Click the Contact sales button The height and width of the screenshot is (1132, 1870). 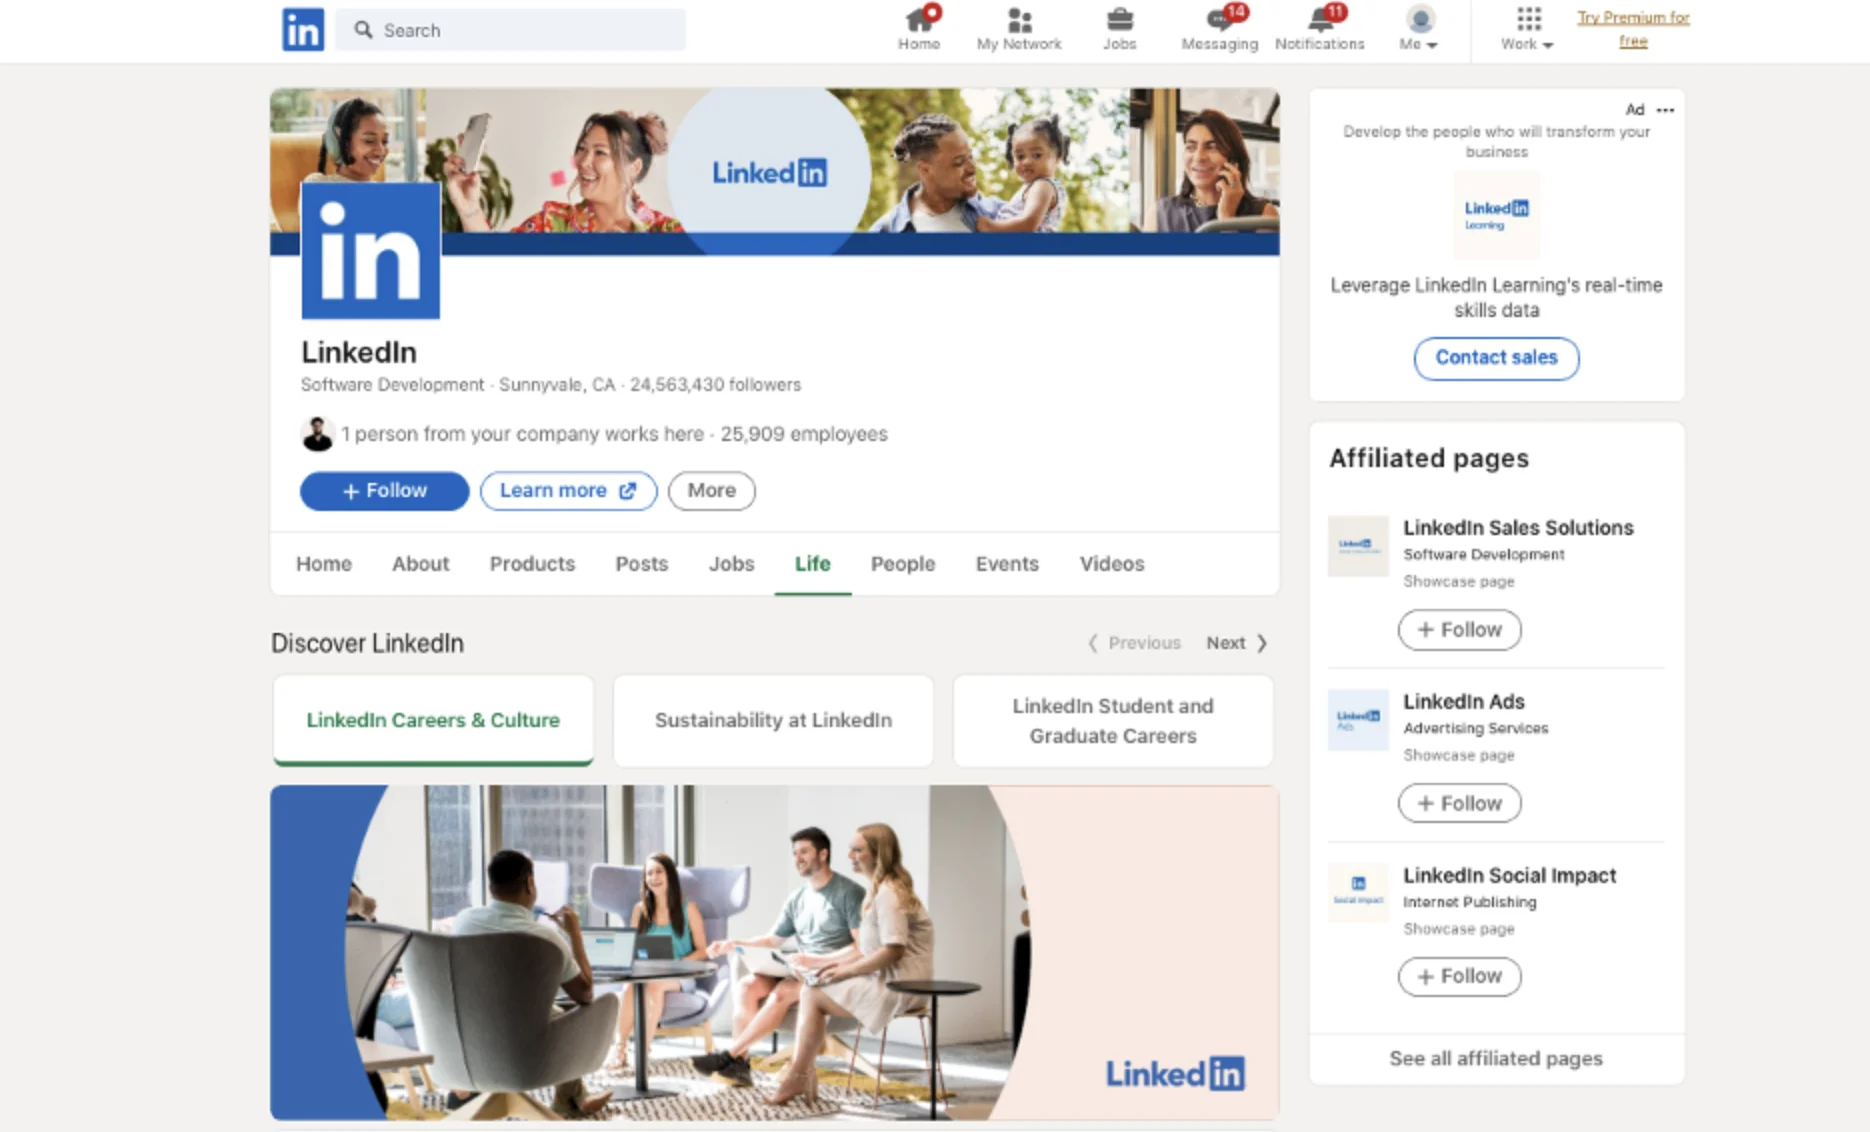coord(1496,358)
